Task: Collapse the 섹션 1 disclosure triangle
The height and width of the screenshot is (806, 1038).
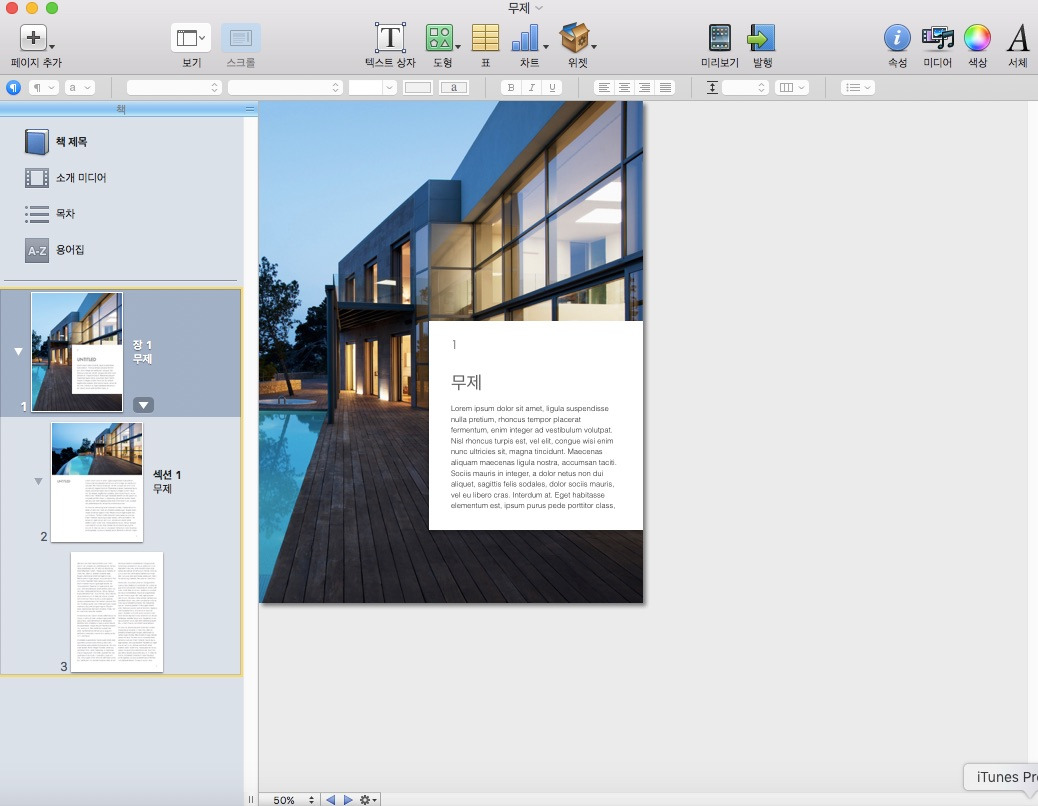Action: (x=38, y=481)
